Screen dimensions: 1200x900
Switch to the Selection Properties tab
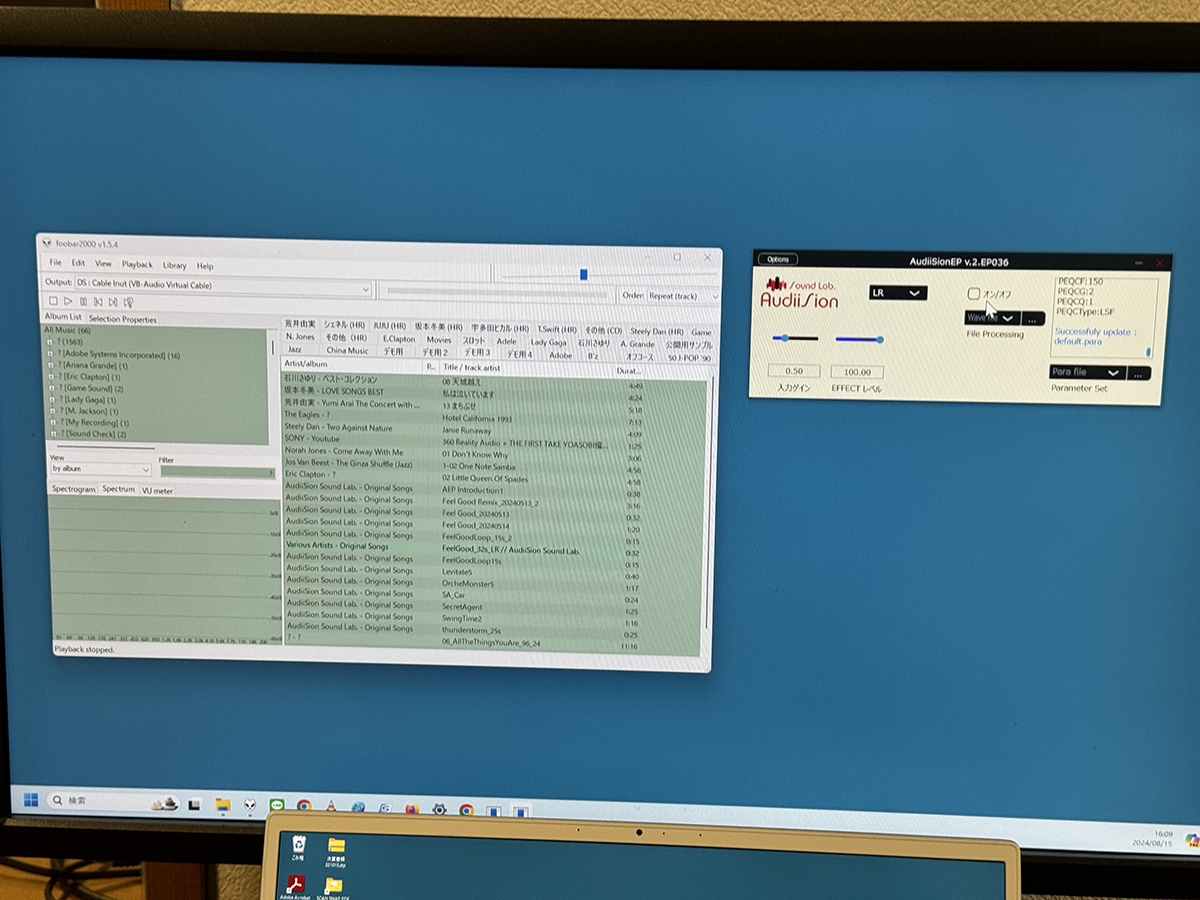coord(123,319)
